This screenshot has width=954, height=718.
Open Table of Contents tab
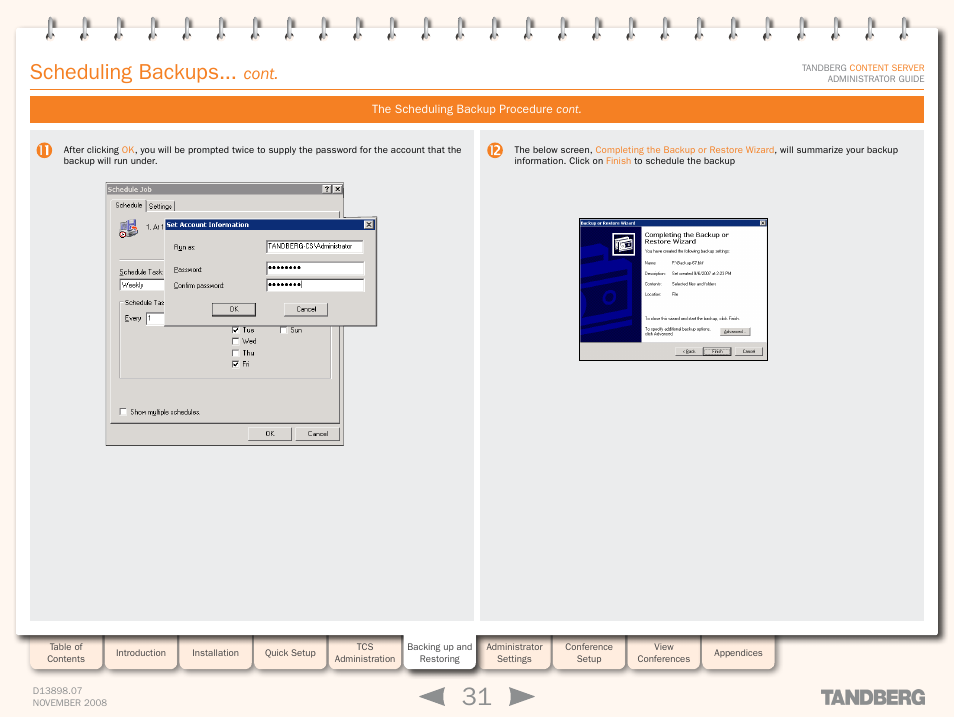pos(66,653)
